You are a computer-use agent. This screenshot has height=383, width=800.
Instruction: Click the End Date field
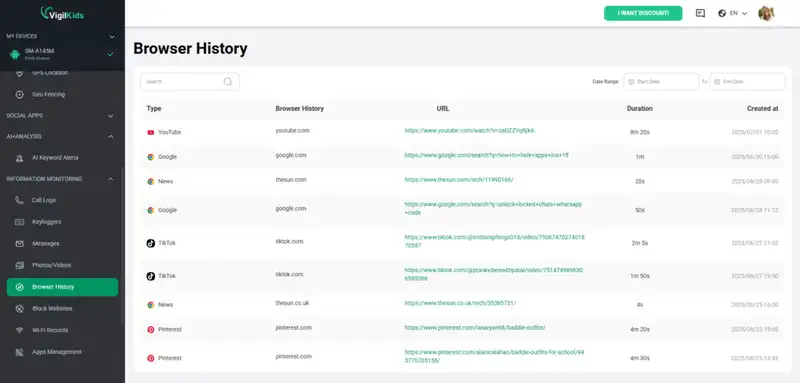click(x=747, y=82)
